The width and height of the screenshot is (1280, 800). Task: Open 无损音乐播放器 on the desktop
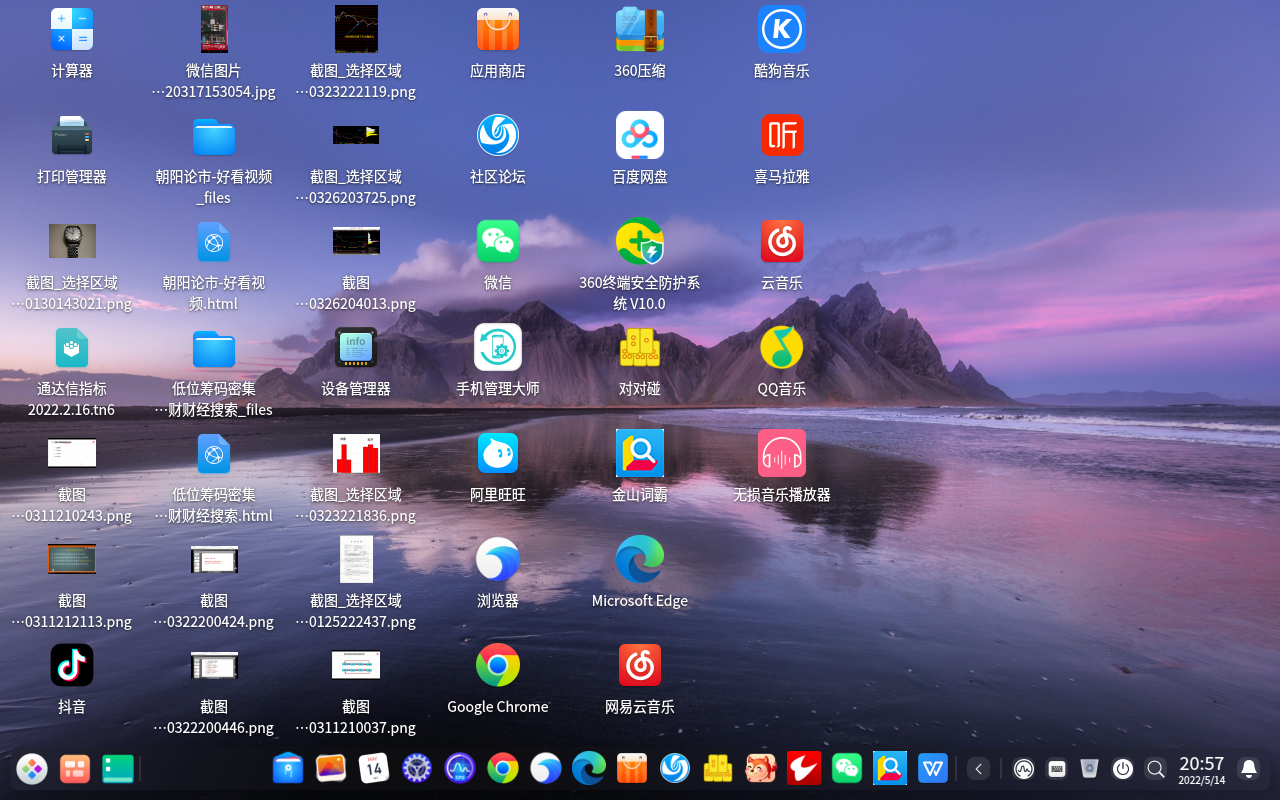(782, 454)
